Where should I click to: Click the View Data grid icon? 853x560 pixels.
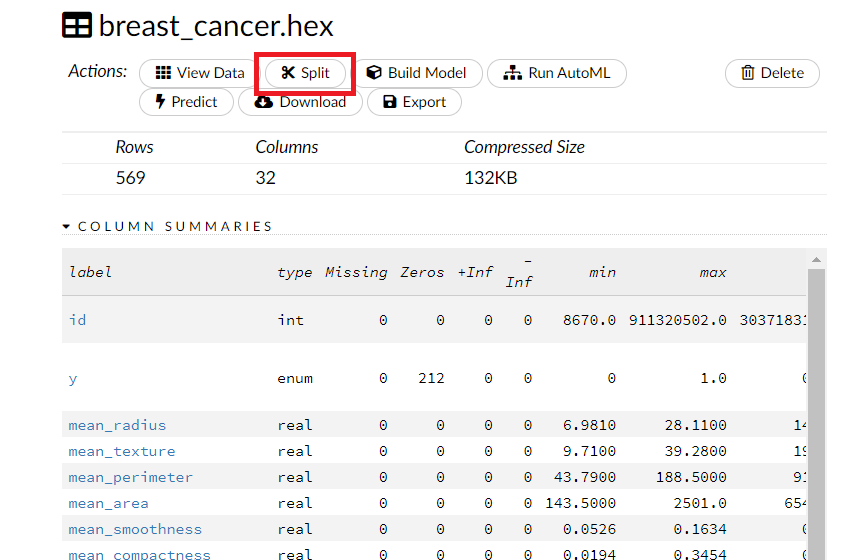[x=163, y=73]
